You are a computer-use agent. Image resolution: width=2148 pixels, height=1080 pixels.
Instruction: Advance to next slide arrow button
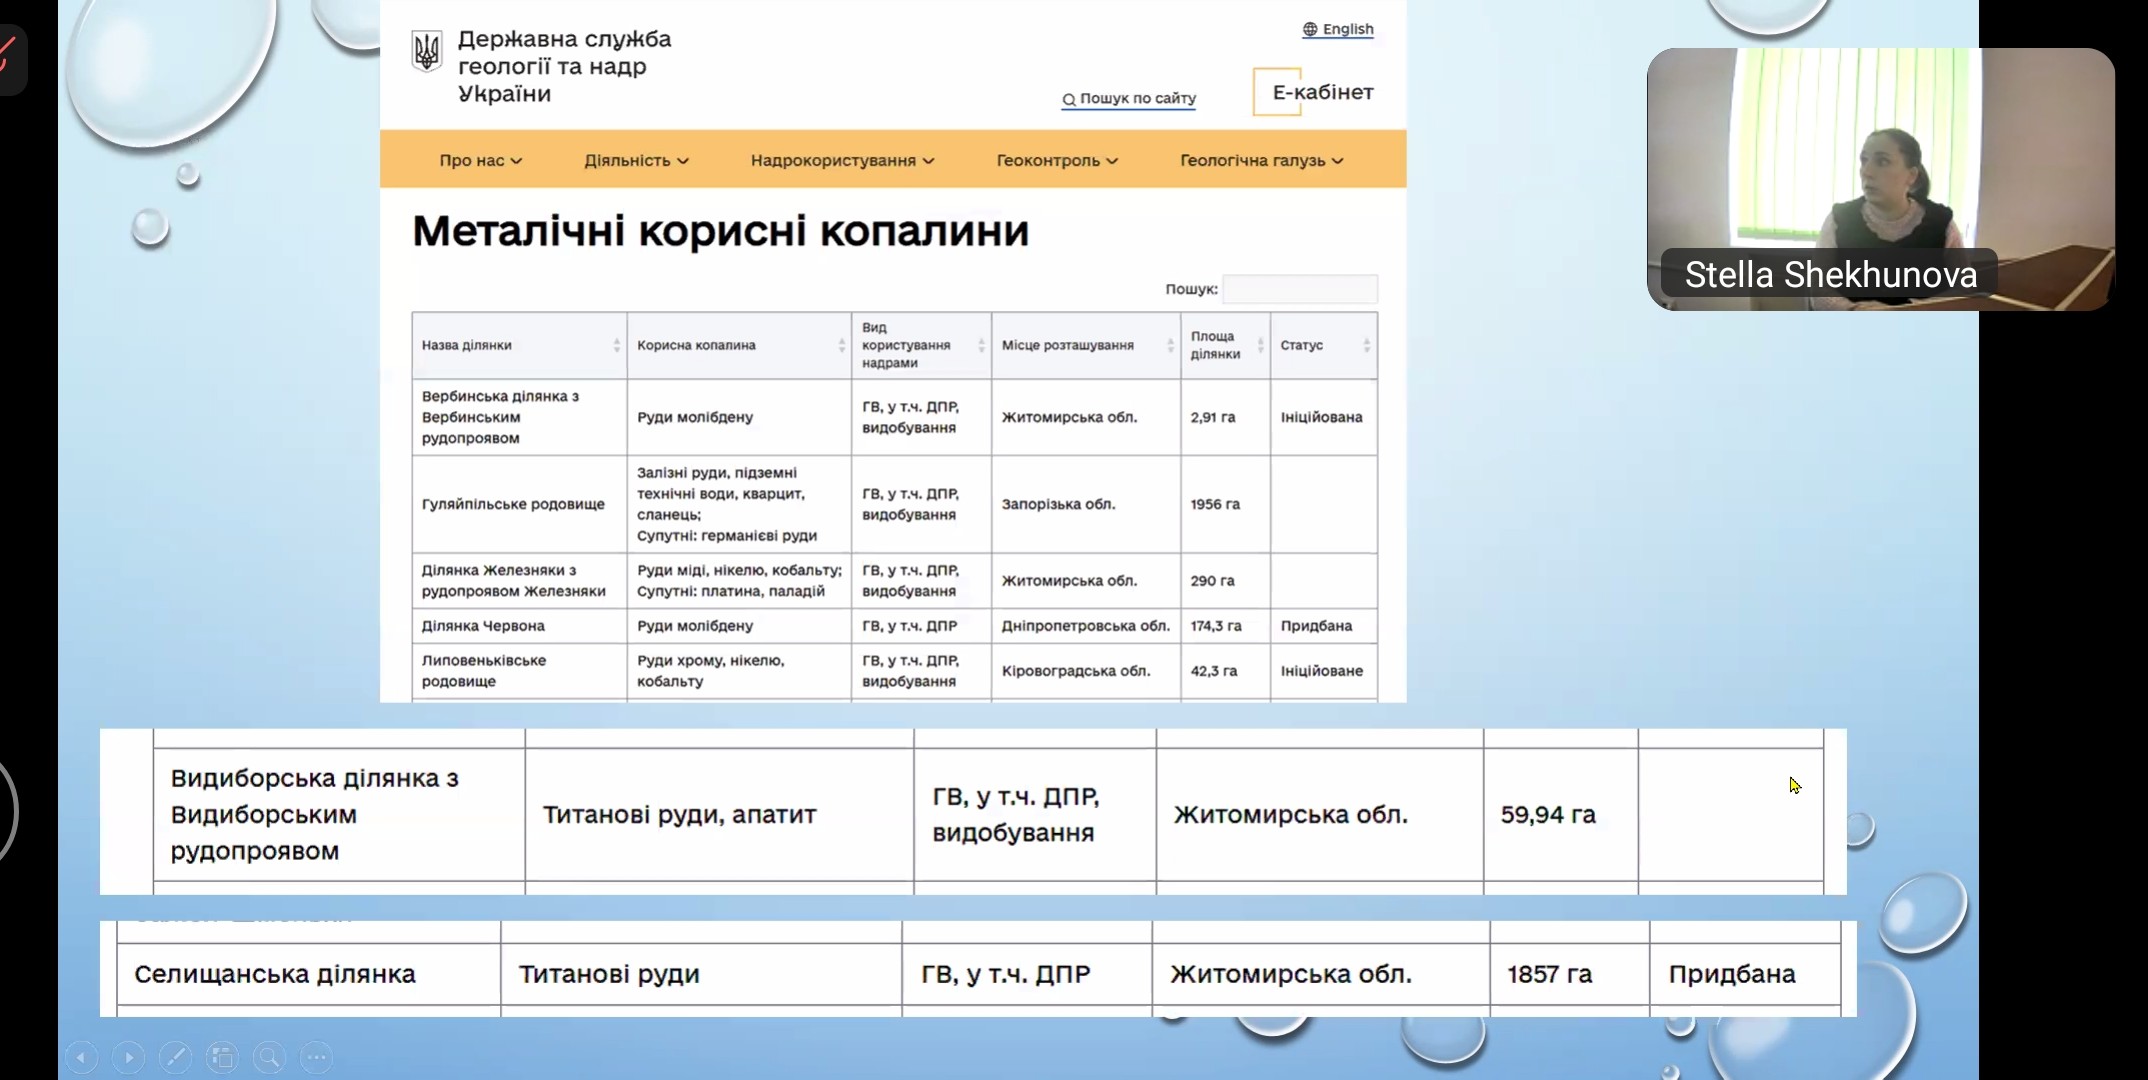[128, 1057]
